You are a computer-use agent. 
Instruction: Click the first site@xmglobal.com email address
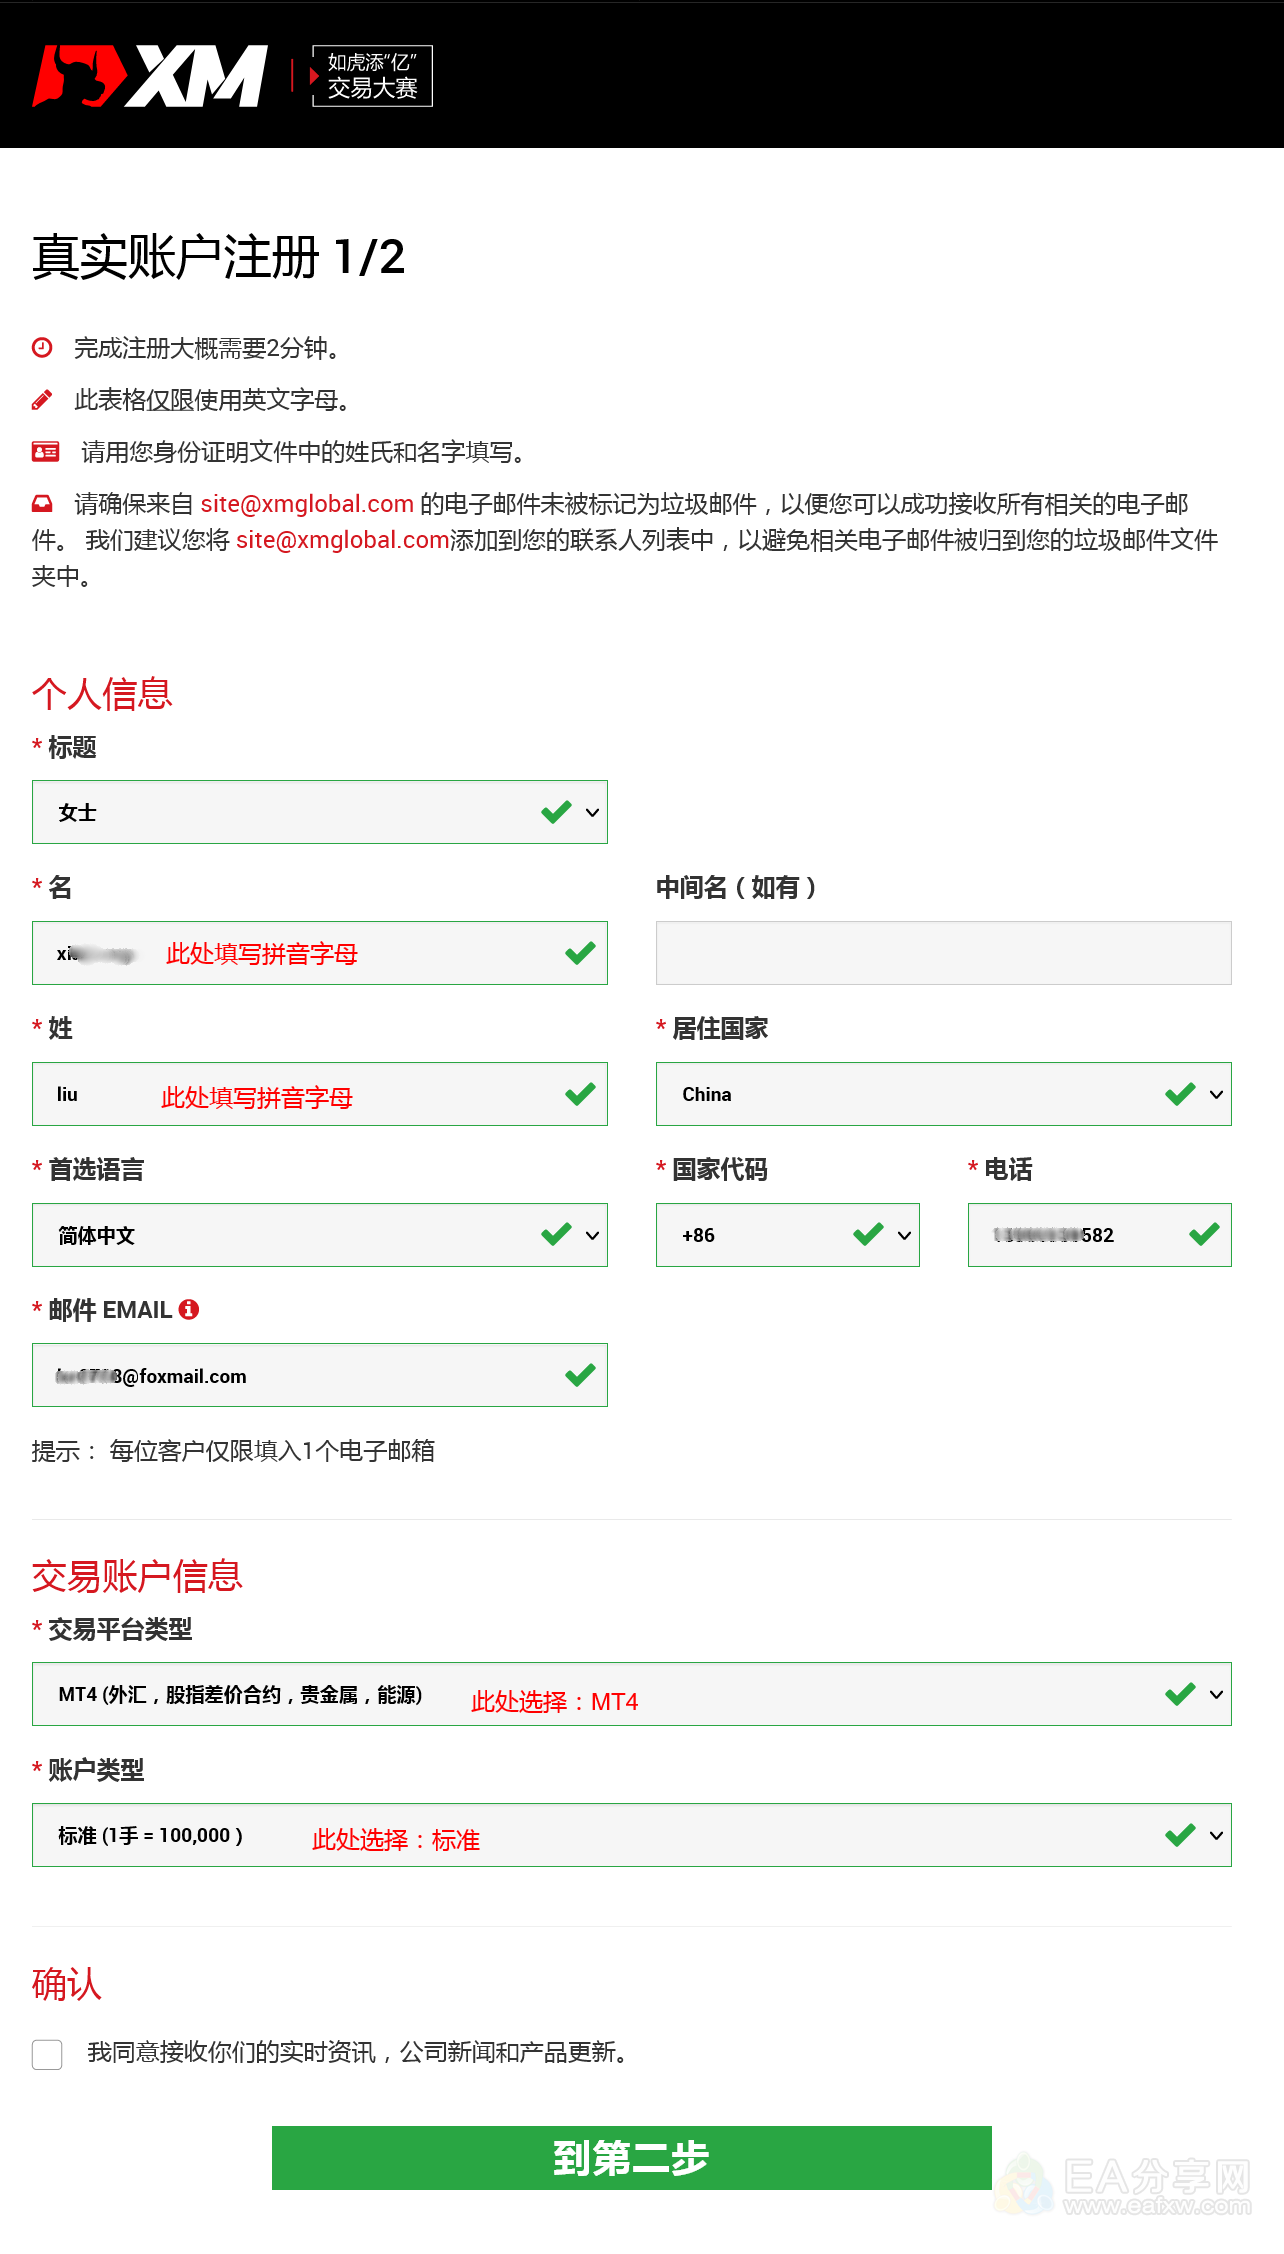coord(307,504)
